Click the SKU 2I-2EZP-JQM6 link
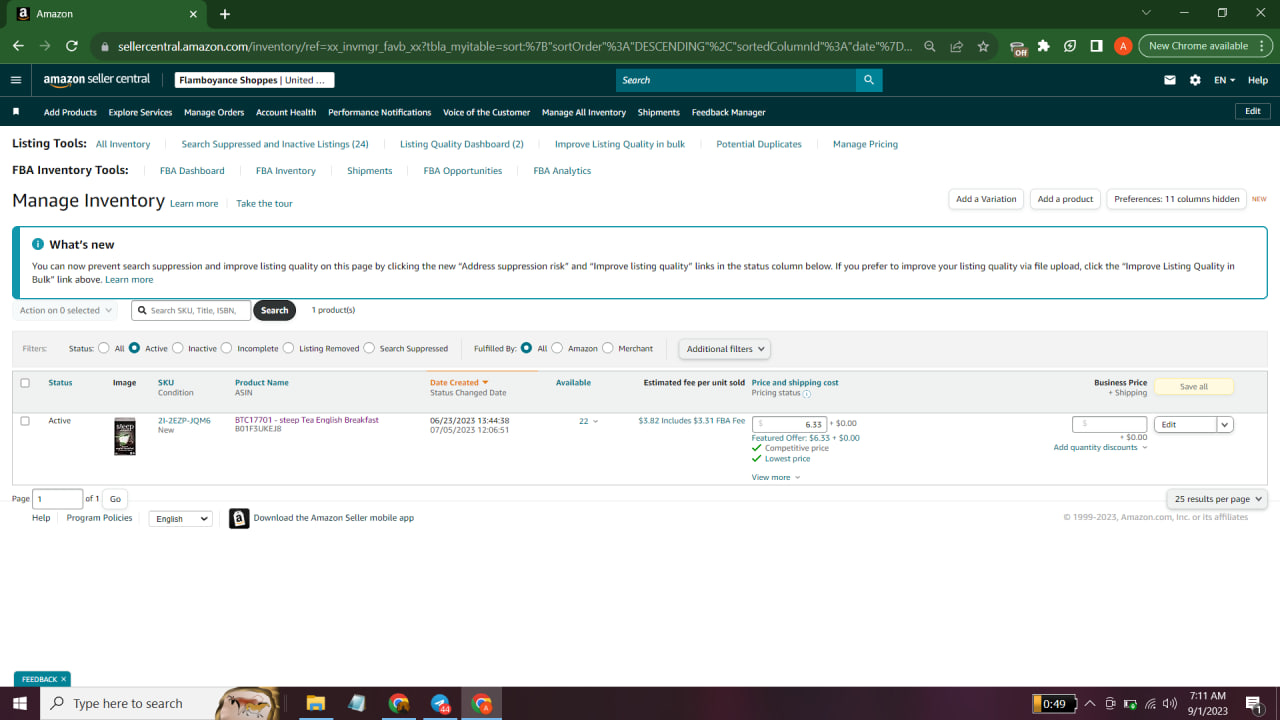This screenshot has width=1280, height=720. click(184, 421)
